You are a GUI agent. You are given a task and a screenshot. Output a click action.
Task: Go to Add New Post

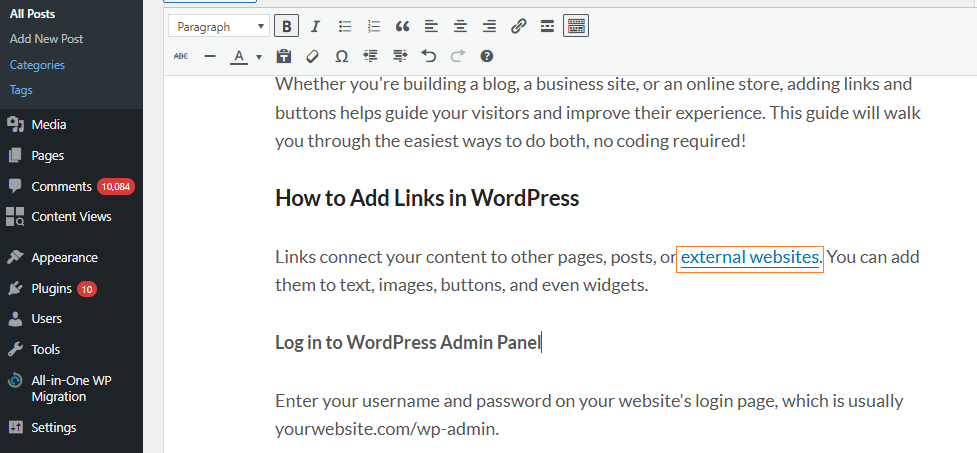click(x=46, y=39)
